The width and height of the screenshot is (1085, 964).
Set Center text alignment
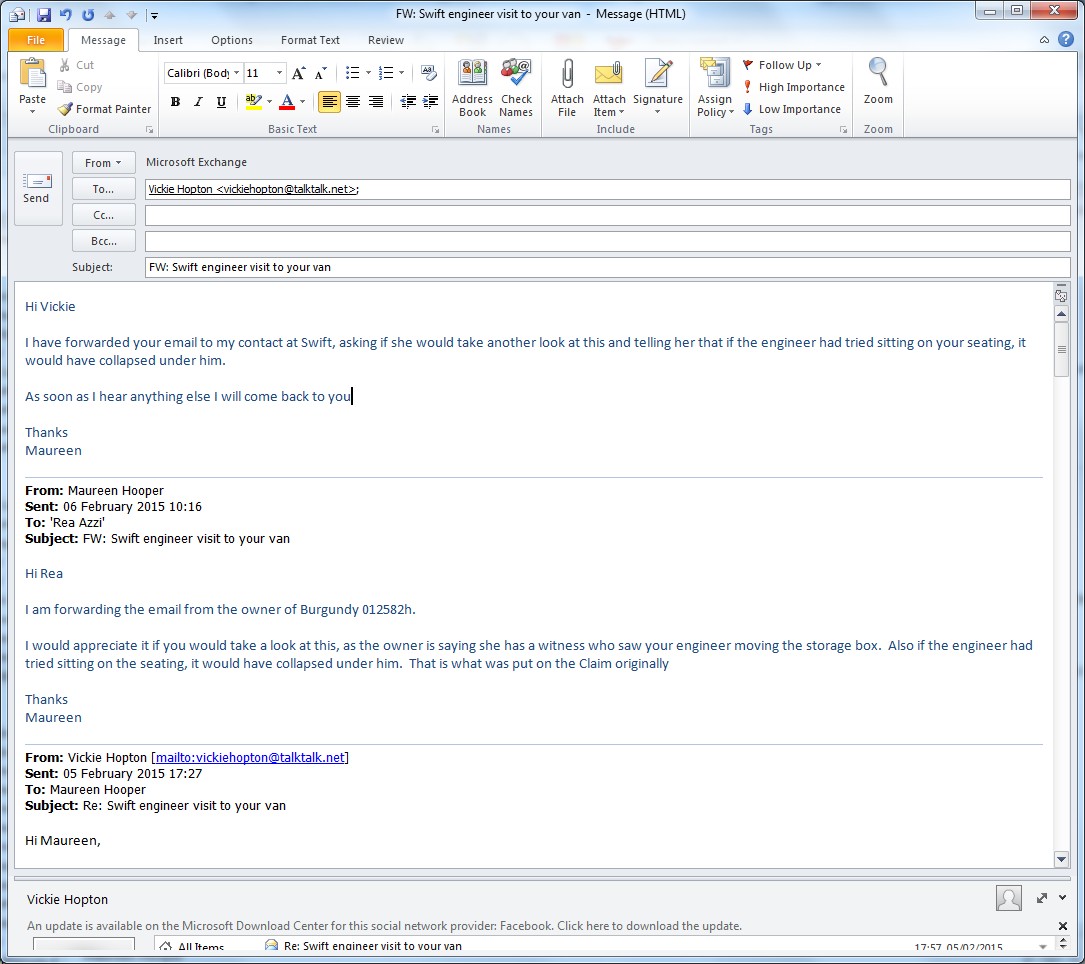click(353, 102)
